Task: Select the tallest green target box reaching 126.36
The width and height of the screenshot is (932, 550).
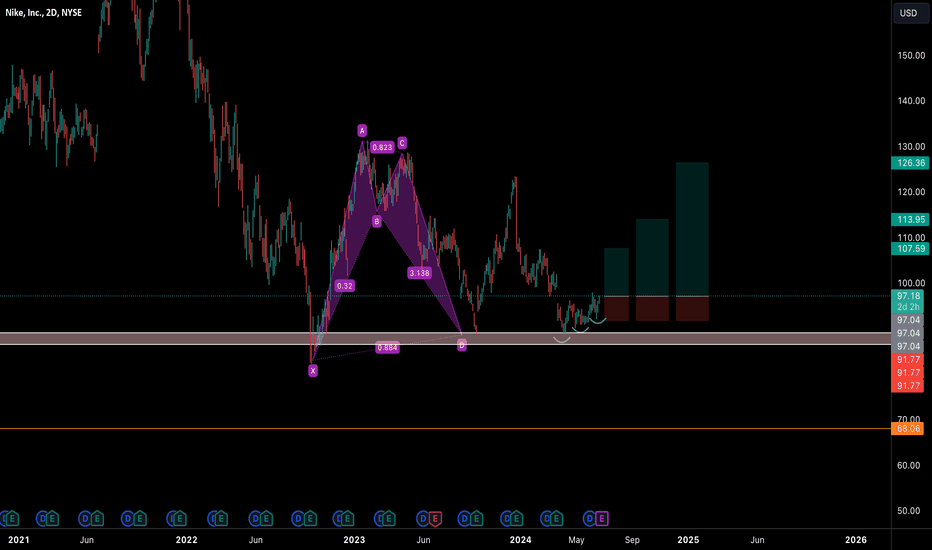Action: 692,229
